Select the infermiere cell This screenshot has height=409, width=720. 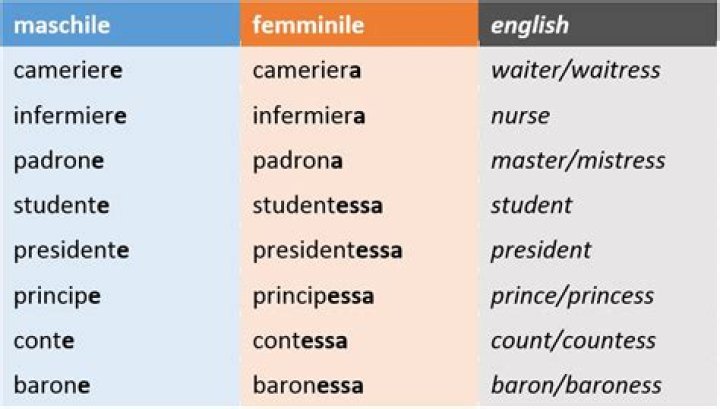click(x=70, y=116)
